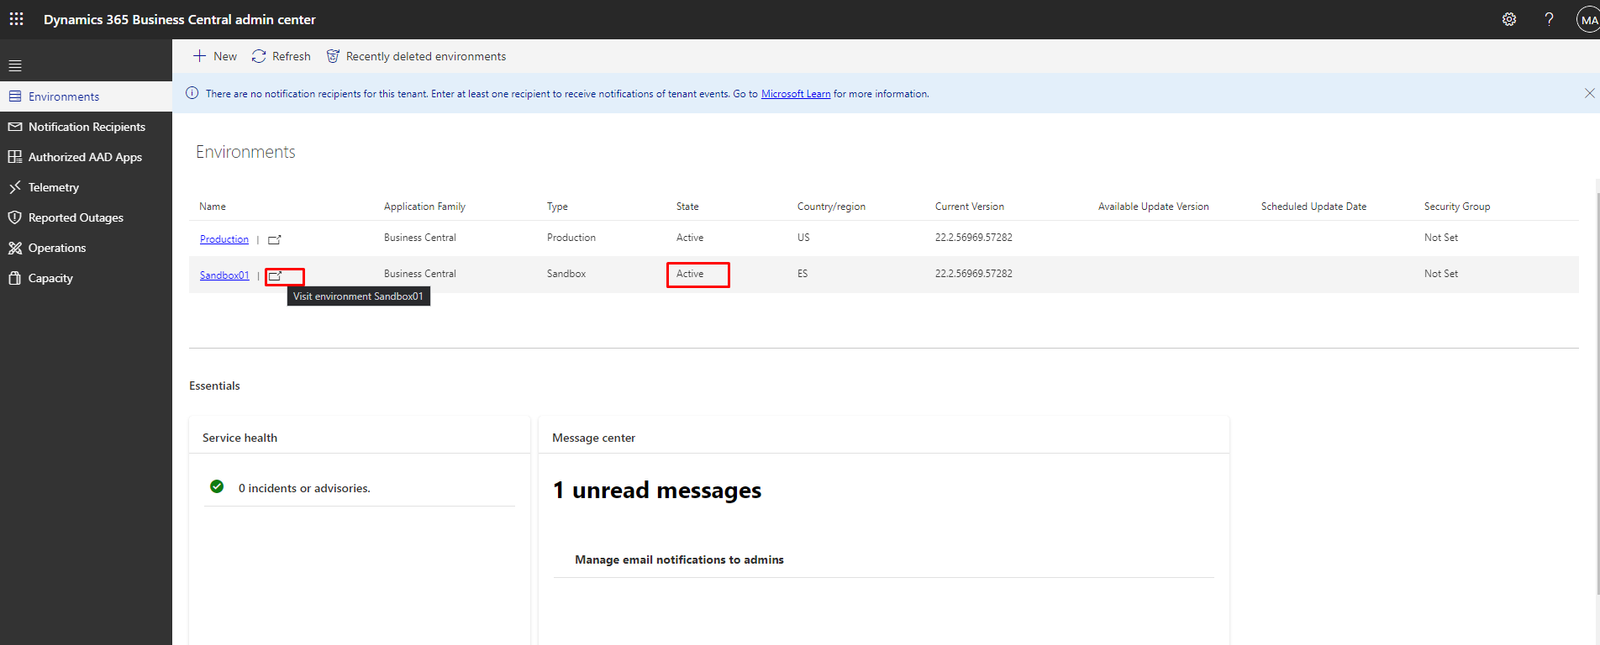1600x645 pixels.
Task: Sort by Type column header
Action: (557, 206)
